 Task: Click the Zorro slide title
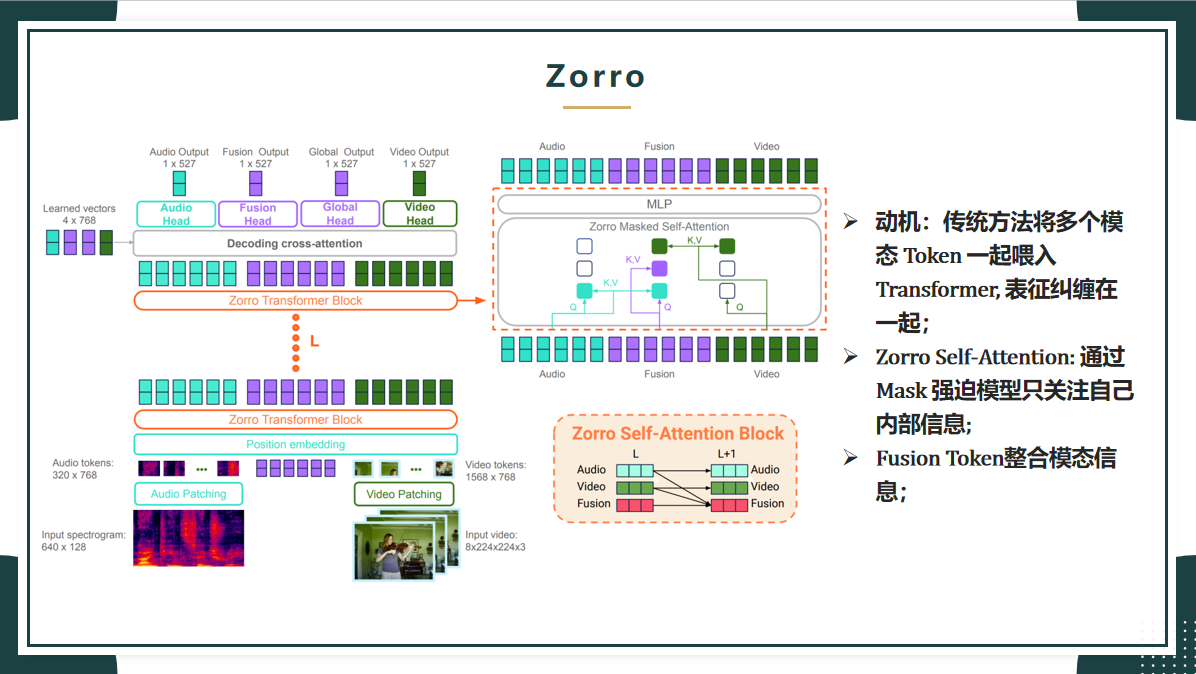click(596, 76)
